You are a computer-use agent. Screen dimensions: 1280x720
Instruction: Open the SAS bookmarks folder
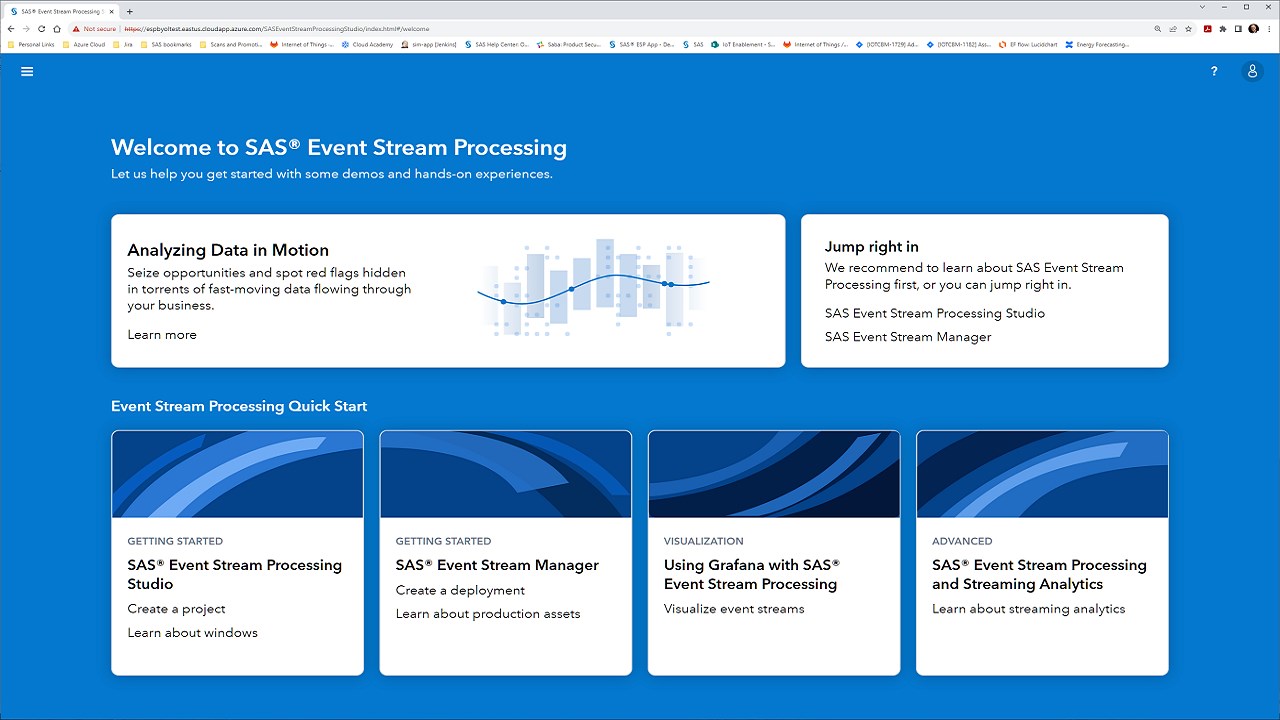(167, 45)
